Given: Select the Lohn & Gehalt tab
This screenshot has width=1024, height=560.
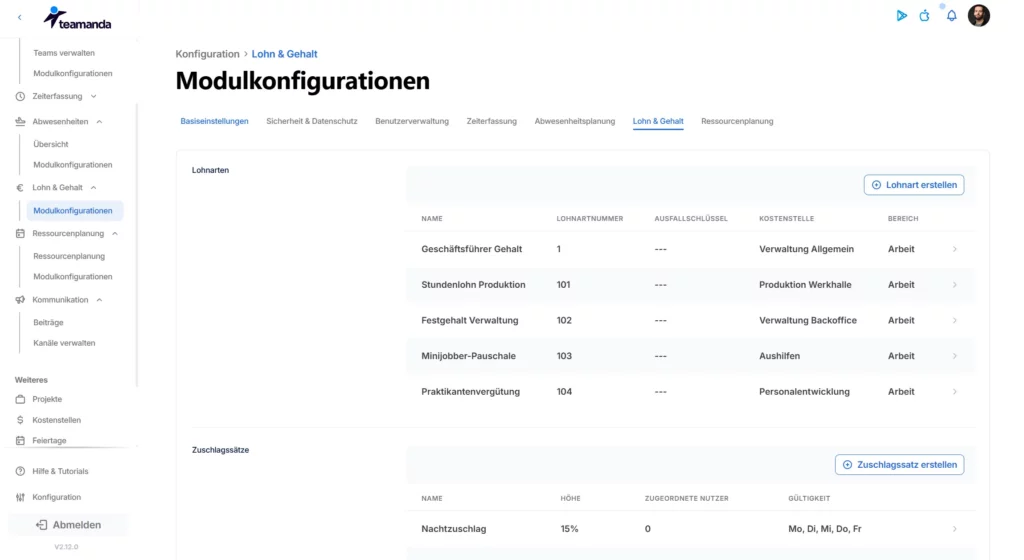Looking at the screenshot, I should pos(658,121).
